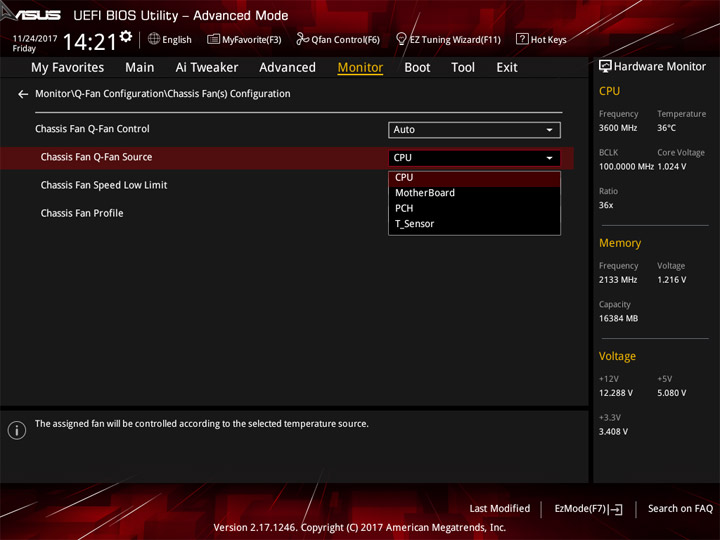Click the globe language icon
Image resolution: width=720 pixels, height=540 pixels.
coord(154,39)
